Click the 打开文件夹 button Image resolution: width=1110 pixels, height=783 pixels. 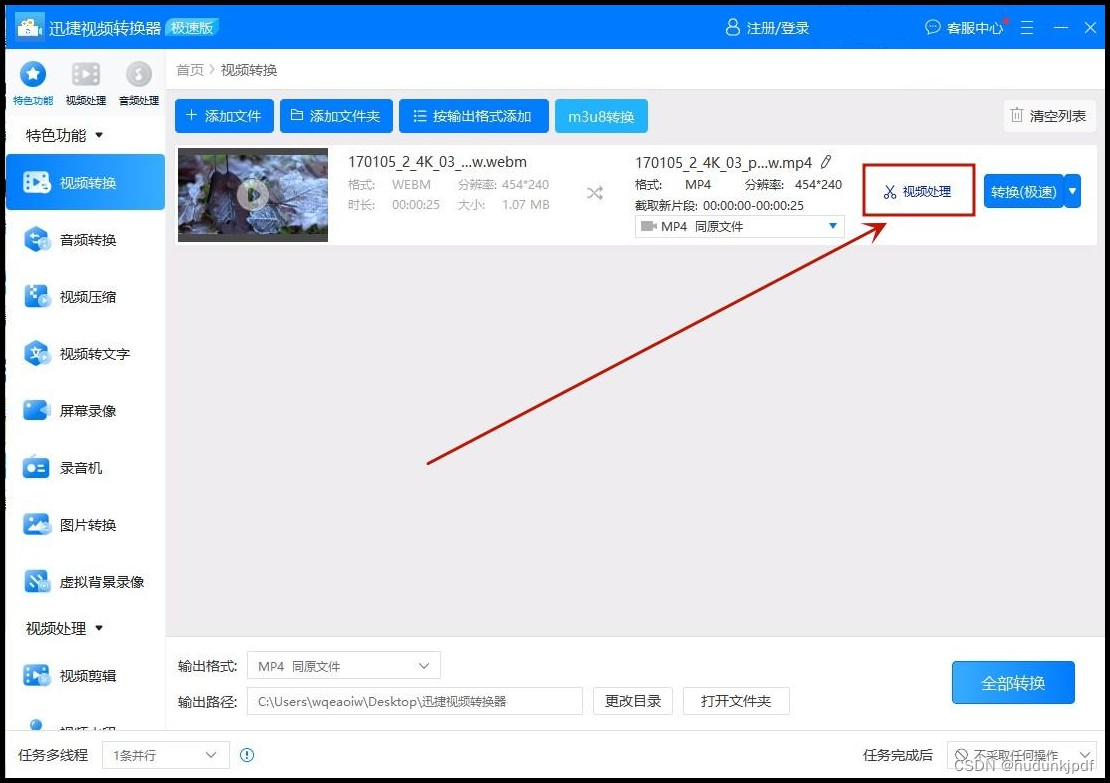736,701
